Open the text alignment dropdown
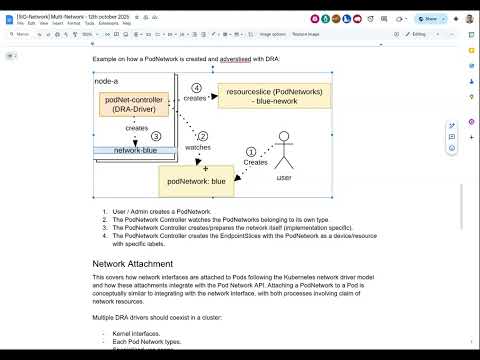 click(138, 34)
